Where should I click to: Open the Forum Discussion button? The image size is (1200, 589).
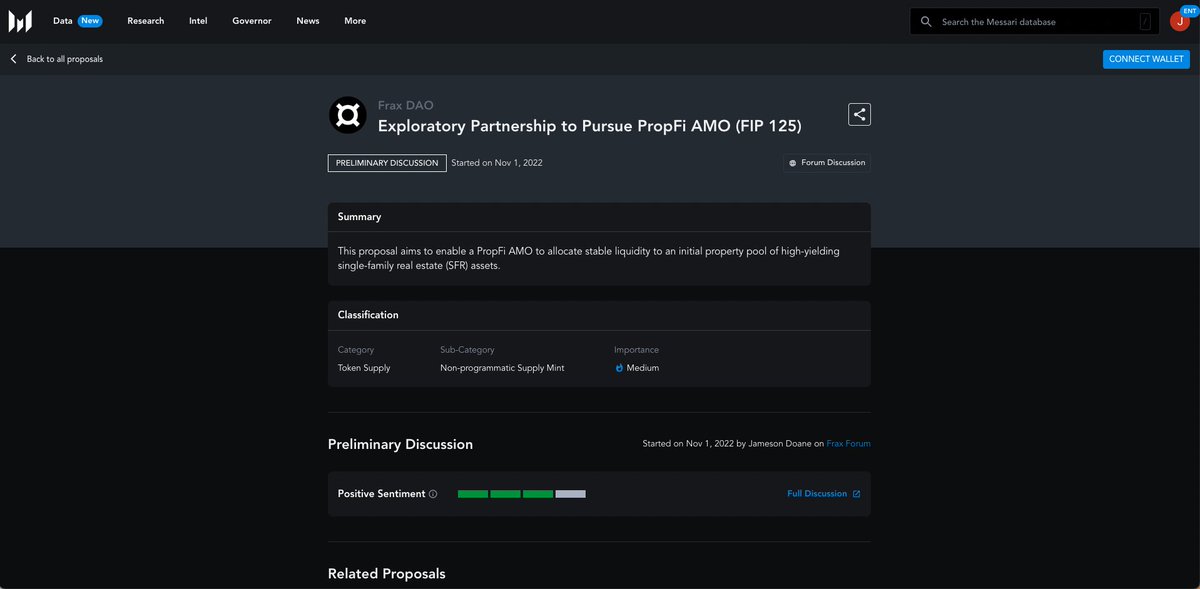coord(827,163)
